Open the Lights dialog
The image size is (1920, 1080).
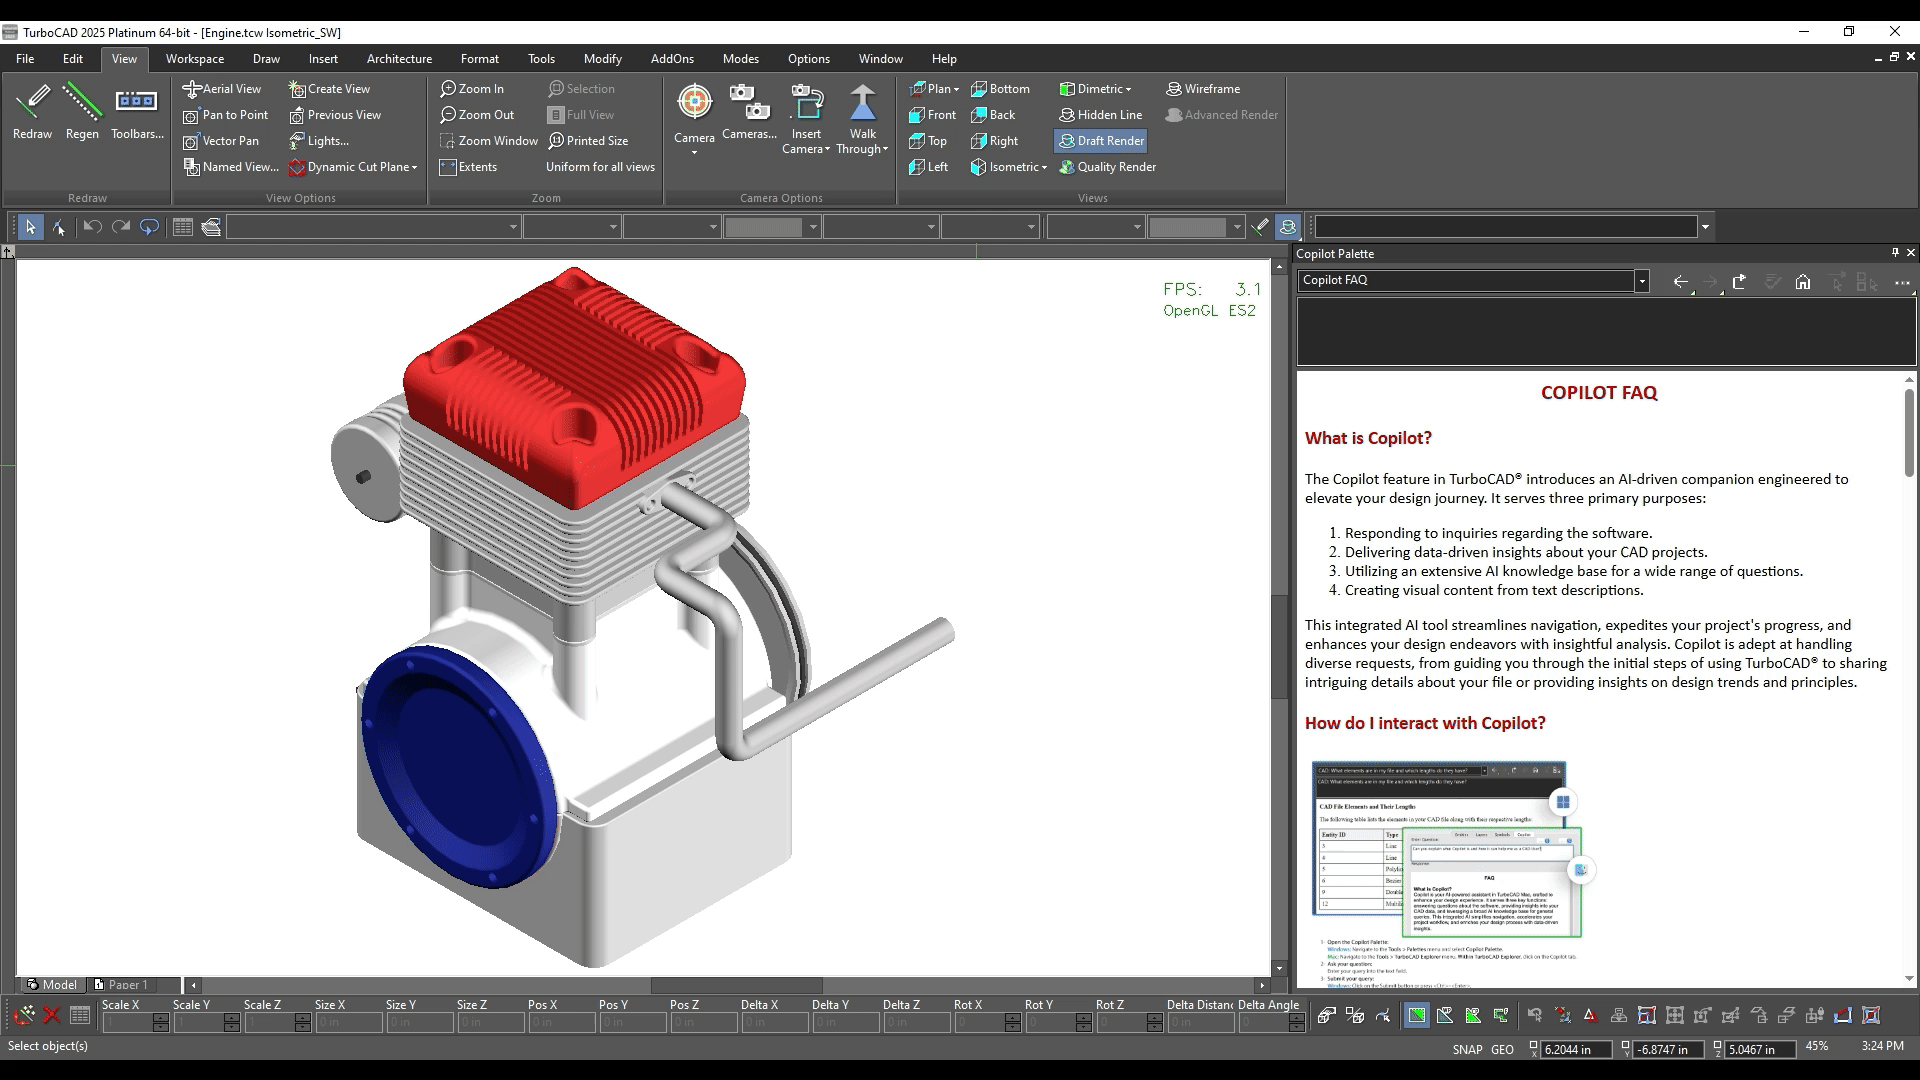pyautogui.click(x=319, y=141)
